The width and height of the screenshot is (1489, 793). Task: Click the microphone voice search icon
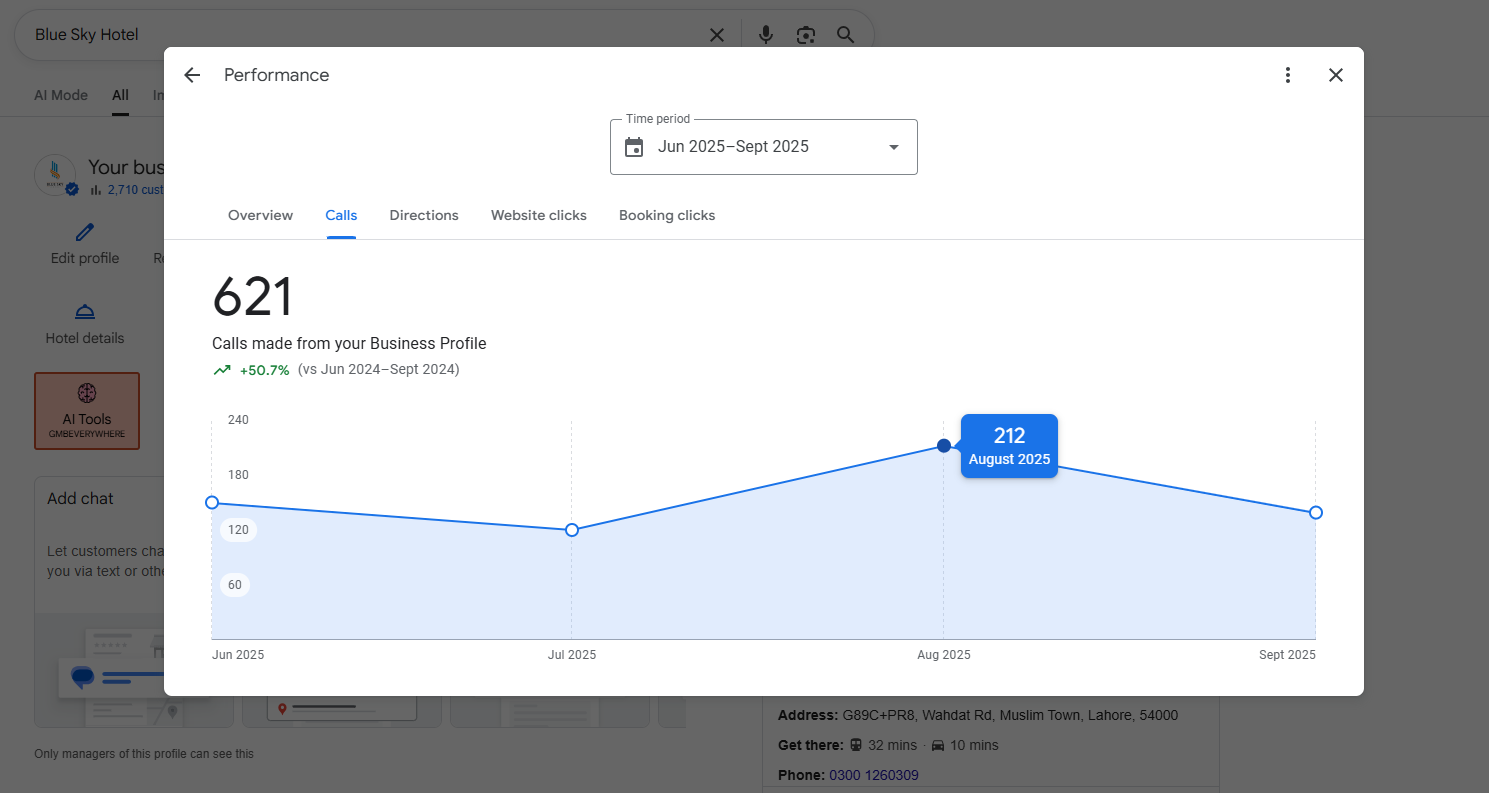[766, 35]
